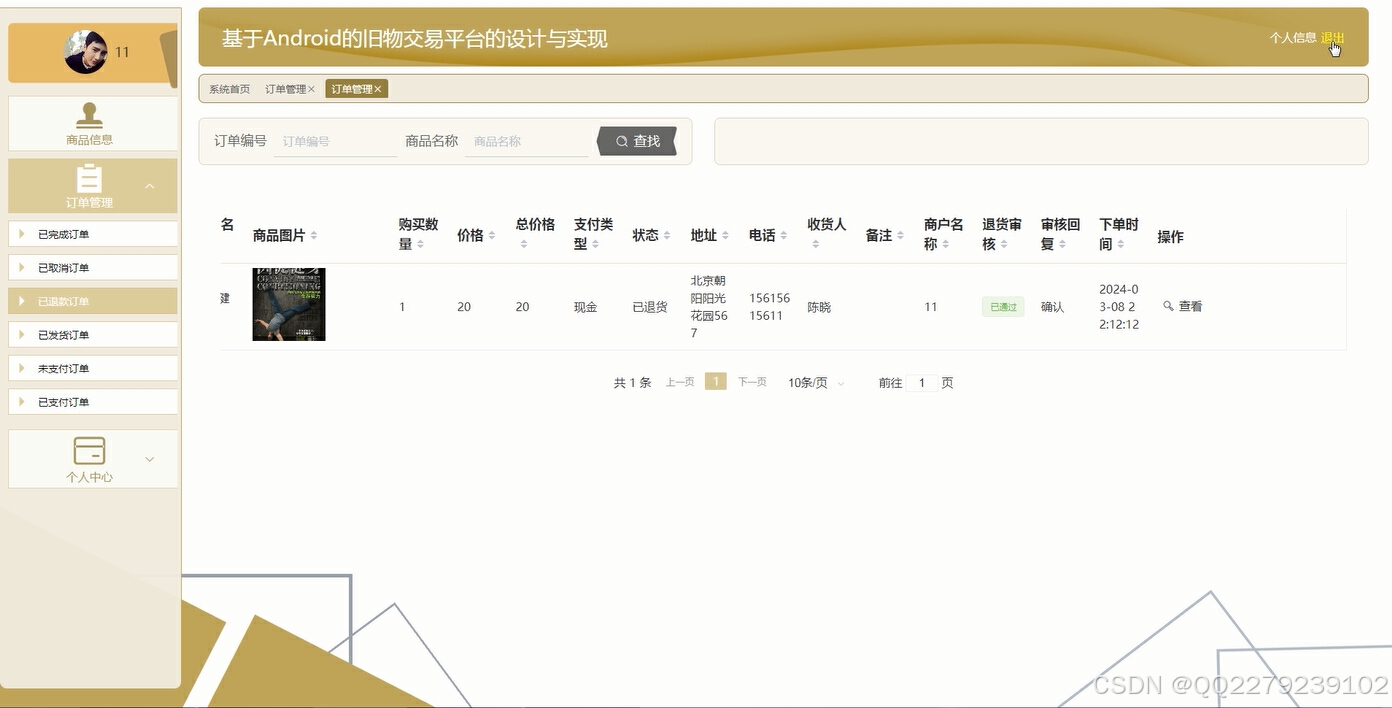Open 个人中心 via its card icon

pyautogui.click(x=92, y=450)
